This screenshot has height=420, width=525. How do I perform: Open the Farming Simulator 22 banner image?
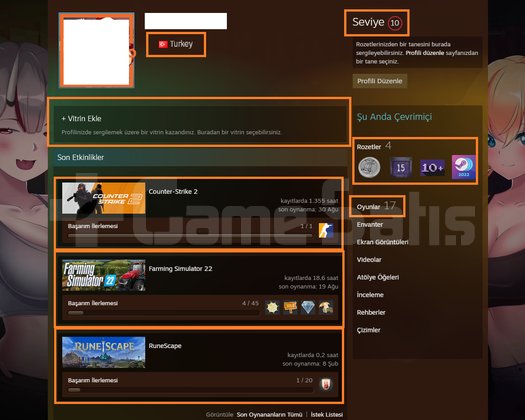[103, 275]
